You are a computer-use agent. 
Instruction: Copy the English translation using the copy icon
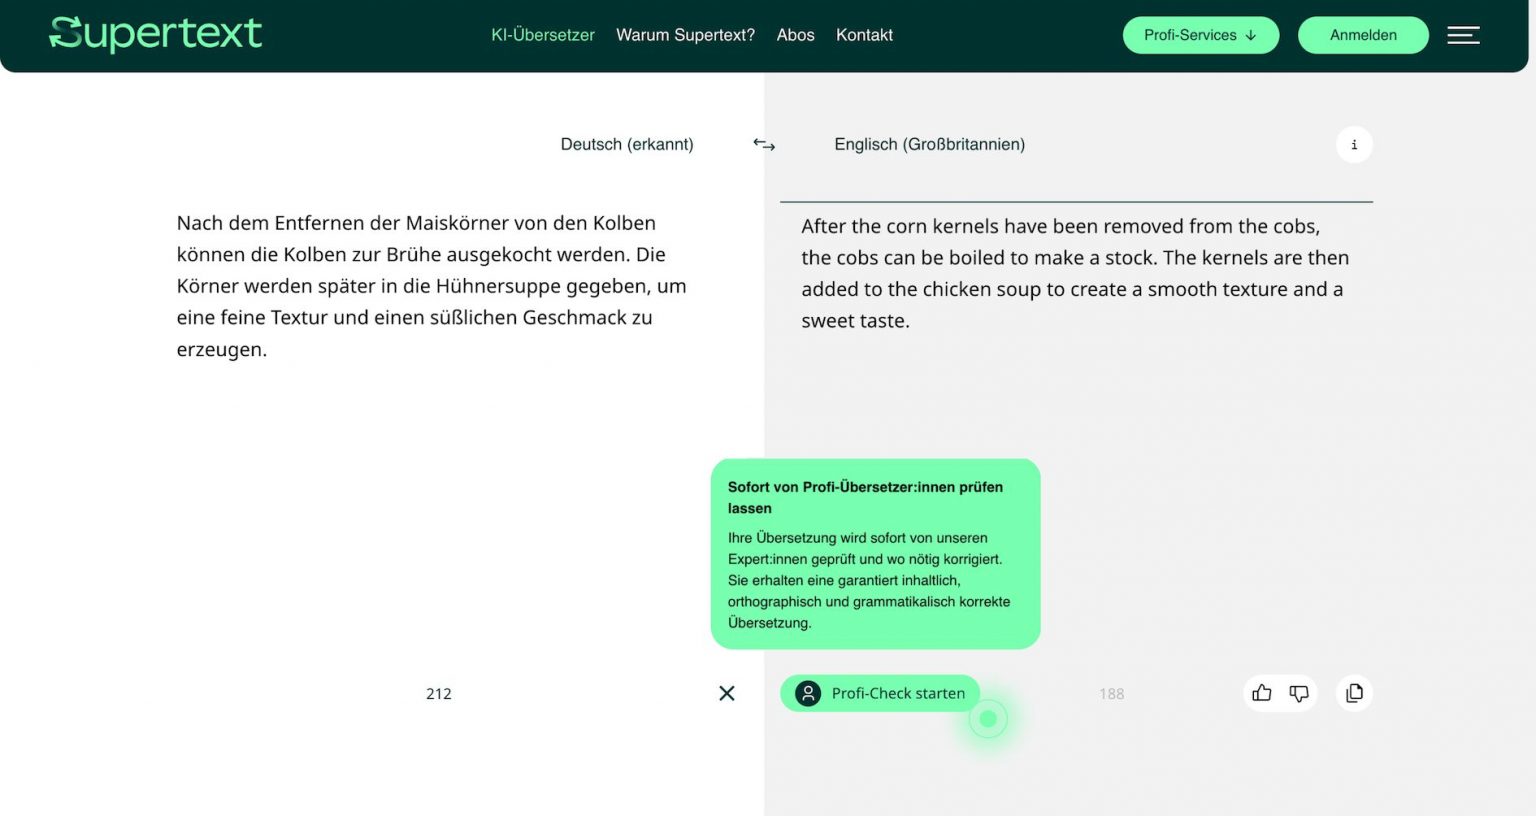[x=1354, y=693]
